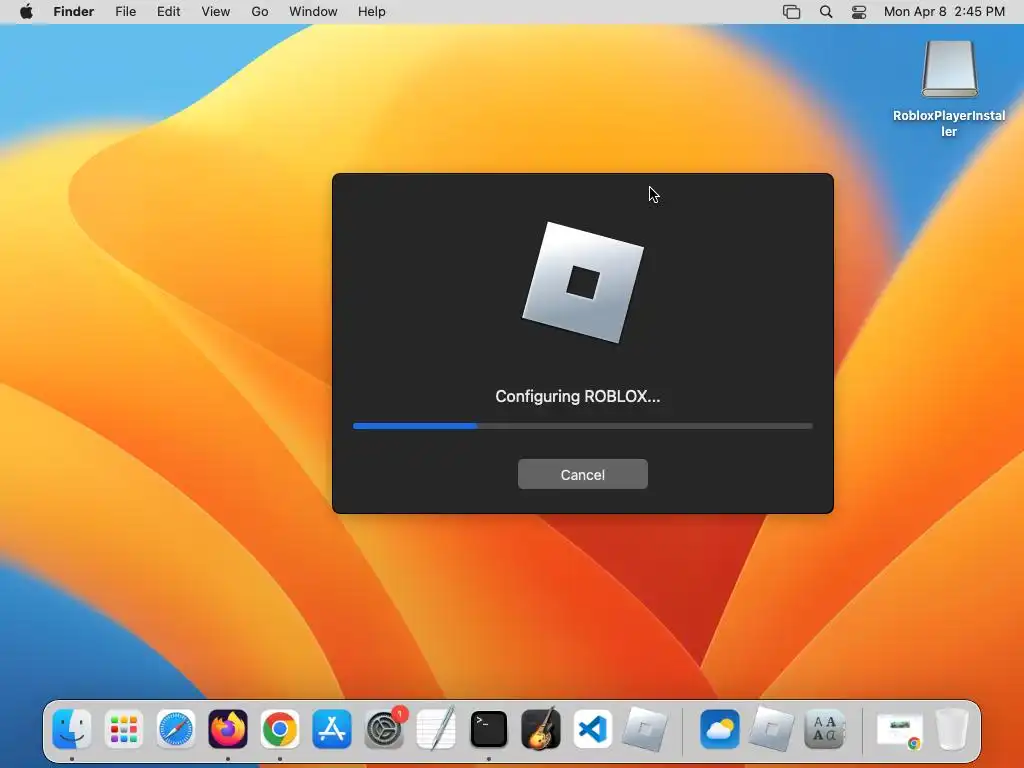Open Font Book from the Dock
Image resolution: width=1024 pixels, height=768 pixels.
click(824, 729)
